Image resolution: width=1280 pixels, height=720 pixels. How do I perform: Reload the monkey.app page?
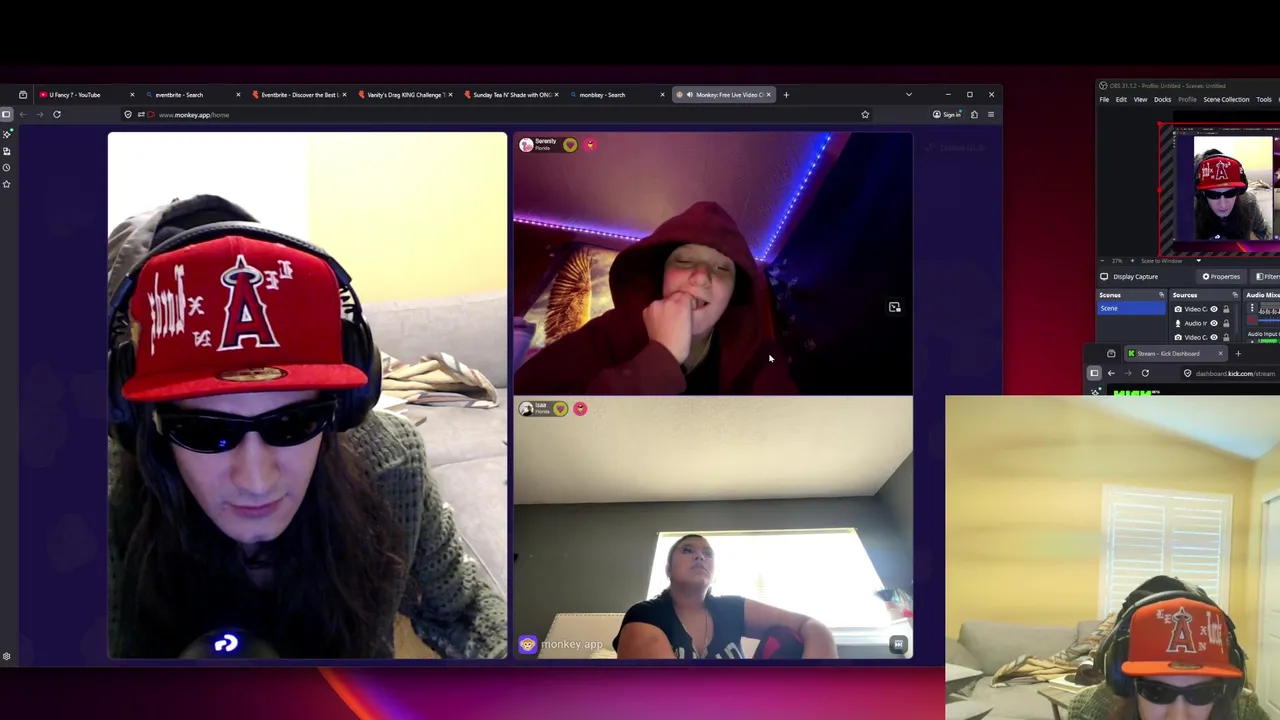point(57,114)
